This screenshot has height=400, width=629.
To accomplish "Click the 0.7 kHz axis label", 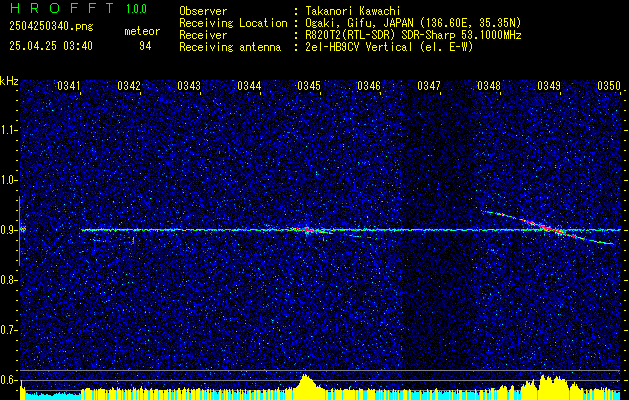I will [x=8, y=330].
